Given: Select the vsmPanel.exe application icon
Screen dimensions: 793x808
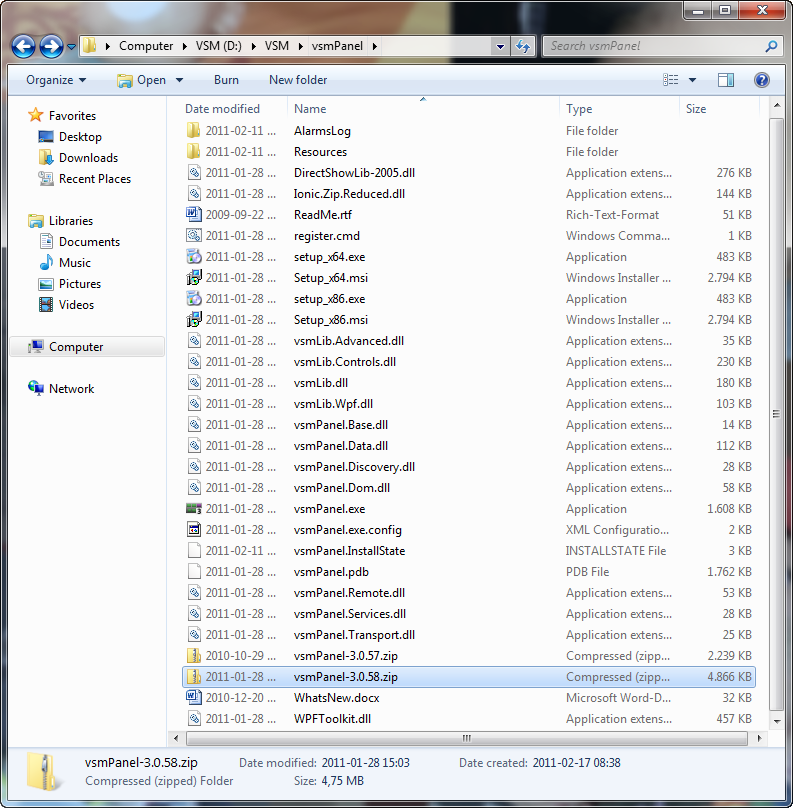Looking at the screenshot, I should coord(194,509).
